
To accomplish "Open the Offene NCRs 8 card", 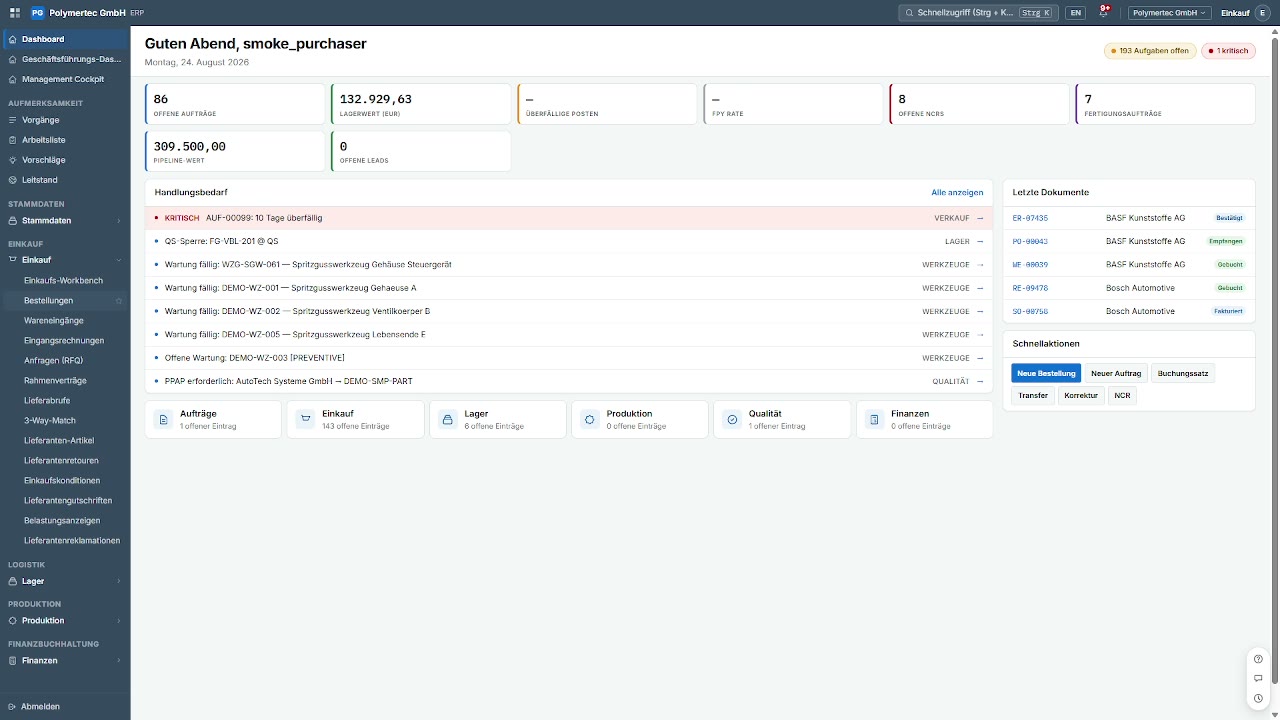I will [979, 104].
